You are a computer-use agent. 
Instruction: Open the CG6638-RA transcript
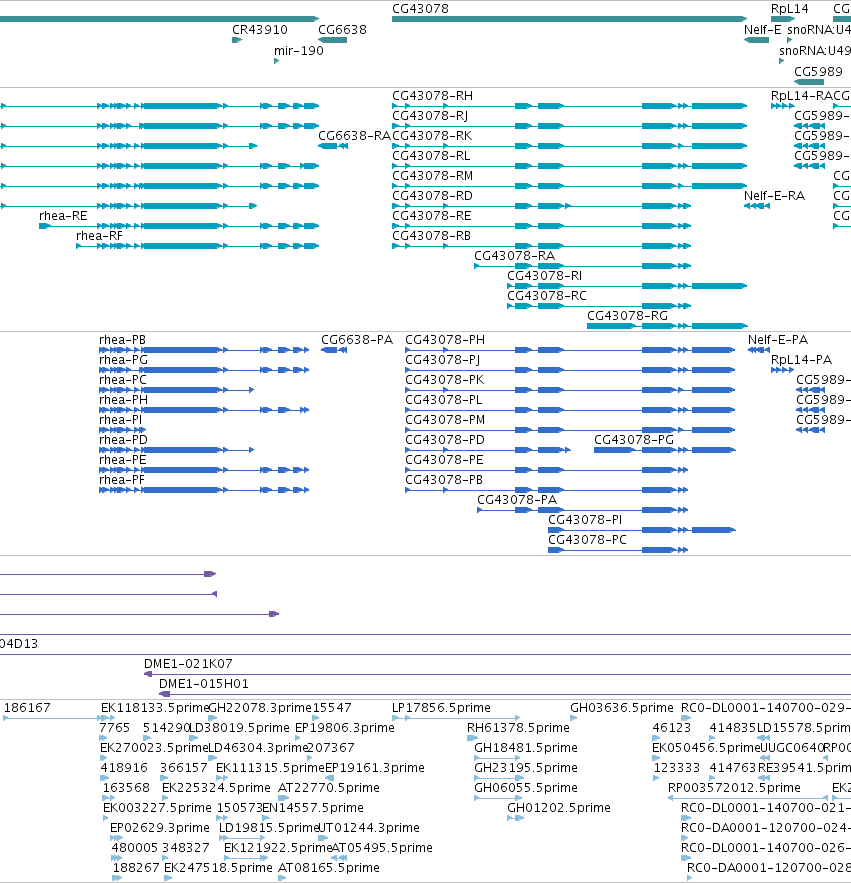(333, 146)
